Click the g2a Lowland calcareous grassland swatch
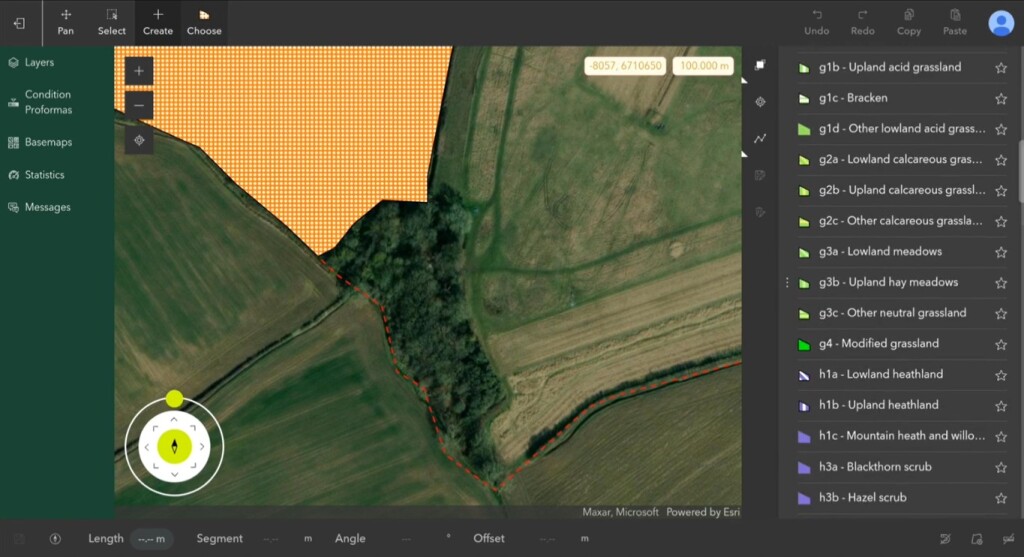The height and width of the screenshot is (557, 1024). click(803, 160)
